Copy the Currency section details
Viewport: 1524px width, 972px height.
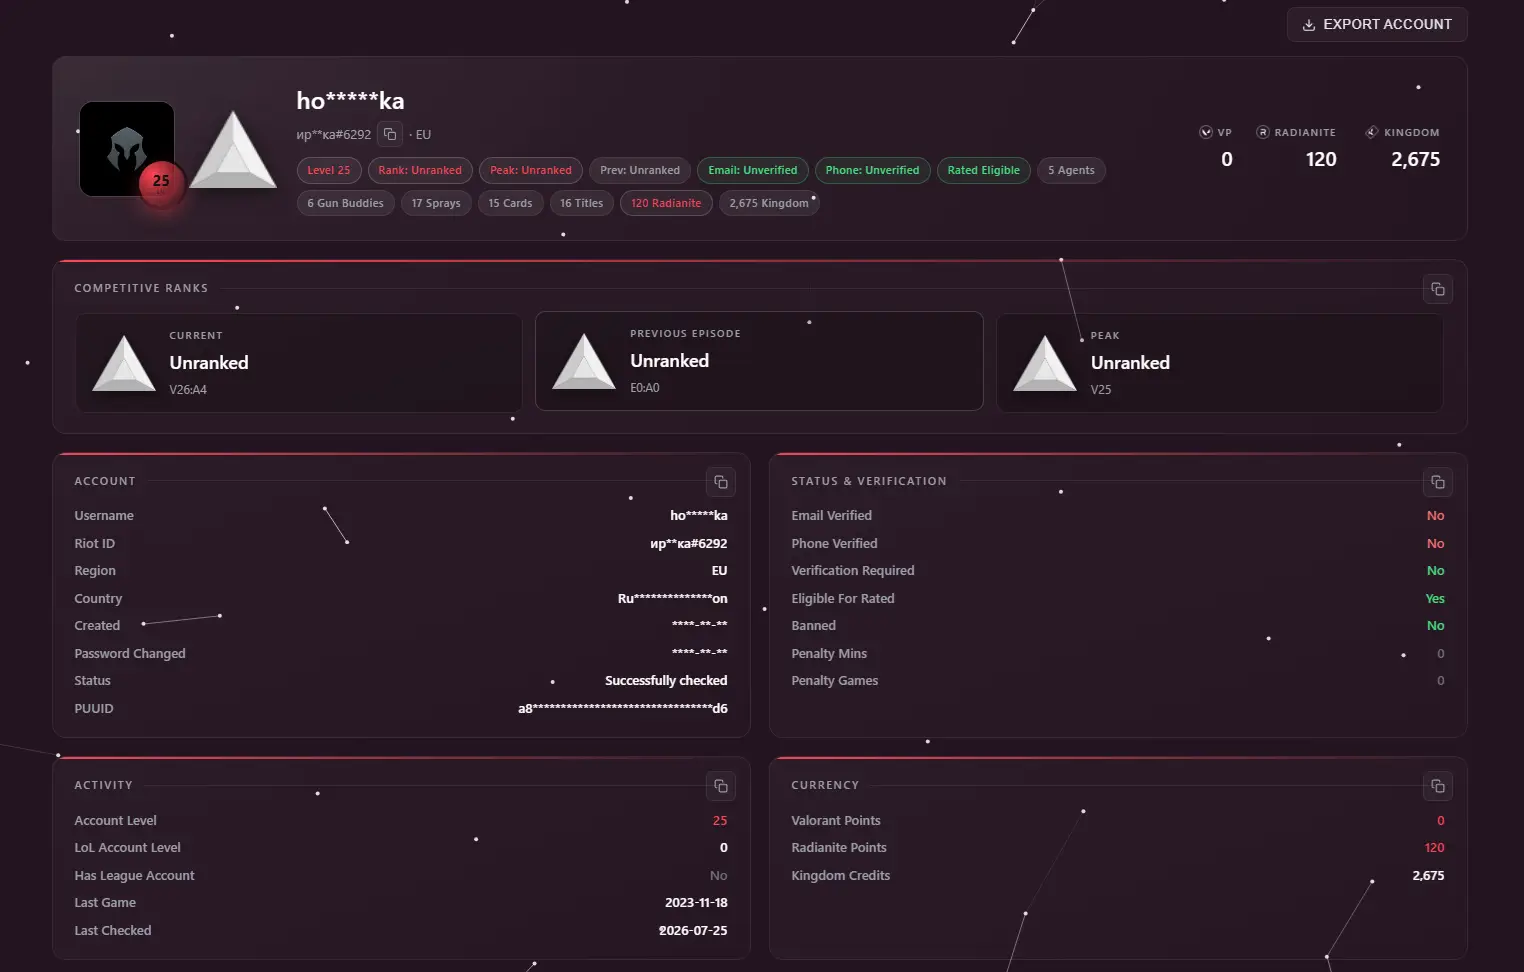coord(1437,786)
